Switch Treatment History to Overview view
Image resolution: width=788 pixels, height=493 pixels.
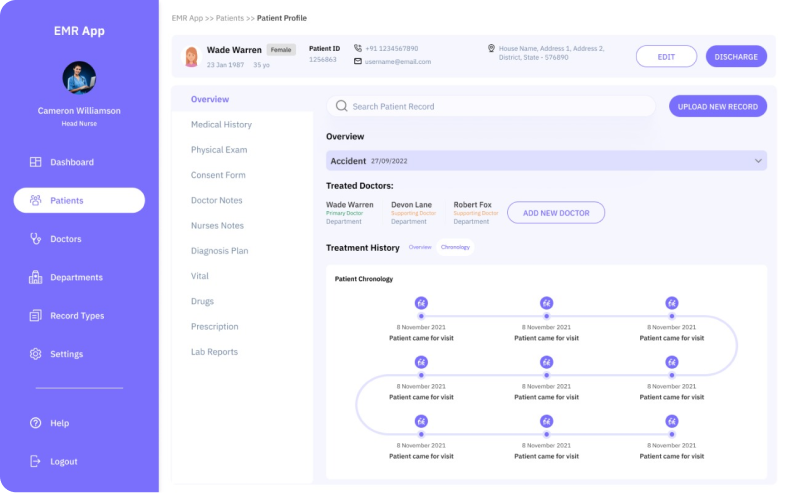(419, 247)
